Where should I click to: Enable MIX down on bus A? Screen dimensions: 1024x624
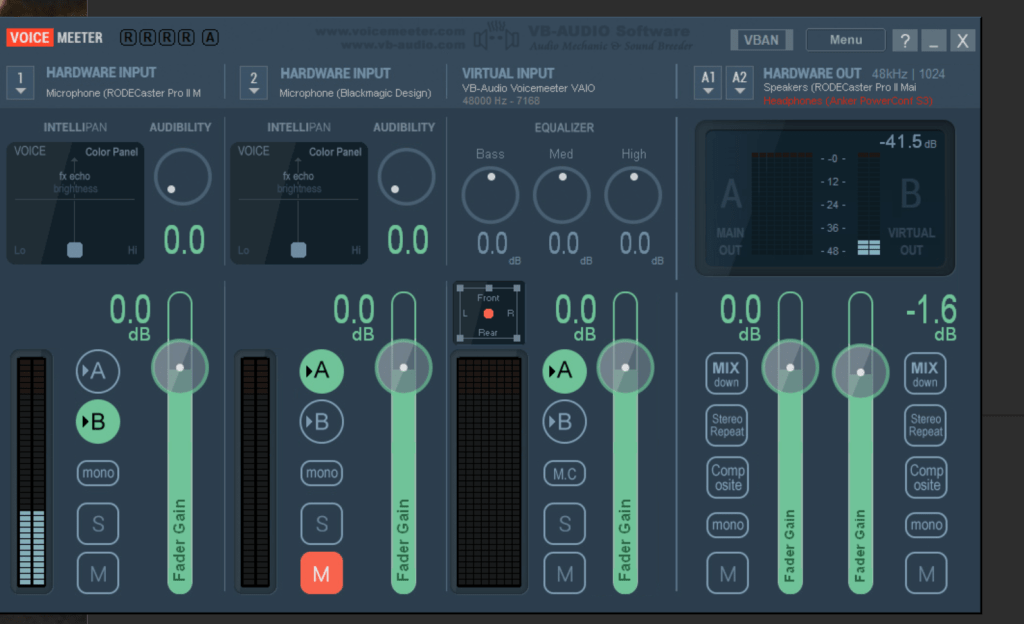[727, 373]
